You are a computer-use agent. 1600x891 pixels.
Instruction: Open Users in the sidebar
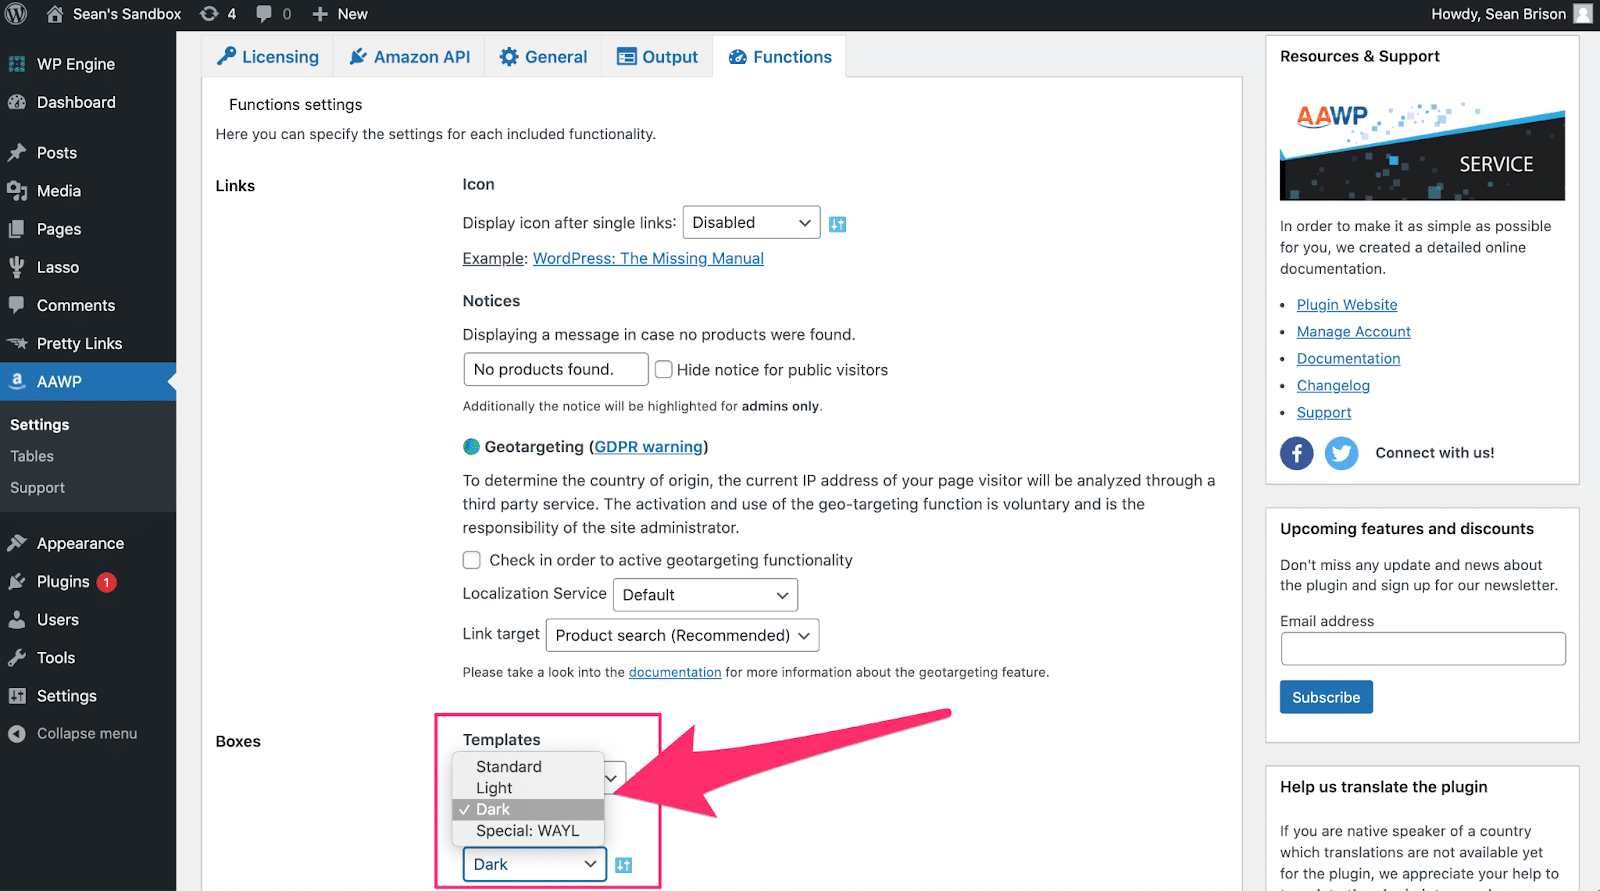coord(88,619)
